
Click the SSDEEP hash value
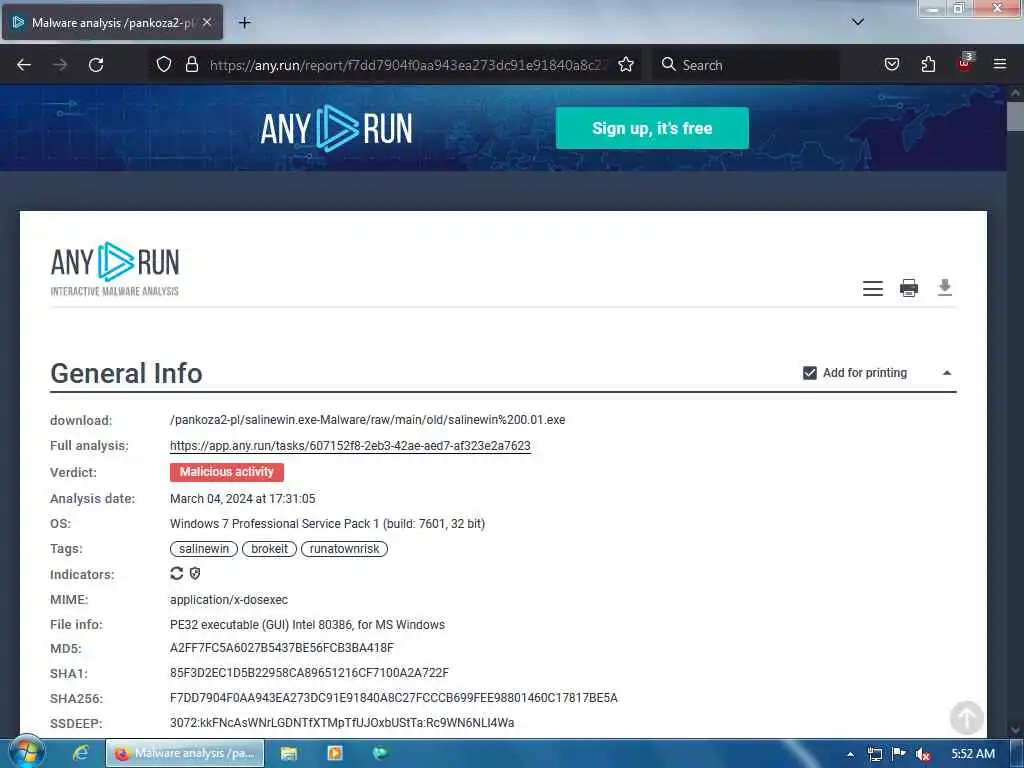(342, 723)
